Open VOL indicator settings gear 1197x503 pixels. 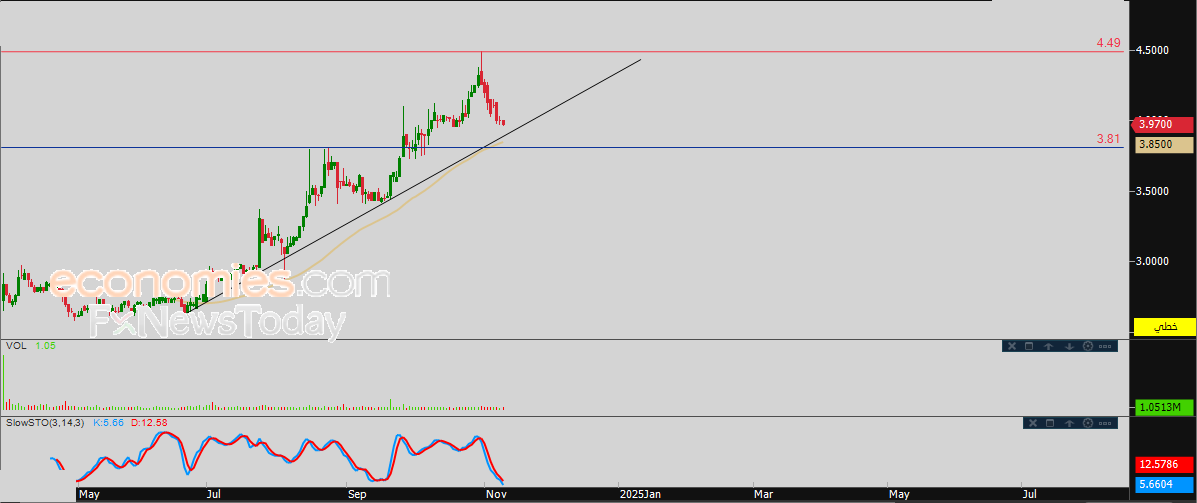pyautogui.click(x=1088, y=347)
